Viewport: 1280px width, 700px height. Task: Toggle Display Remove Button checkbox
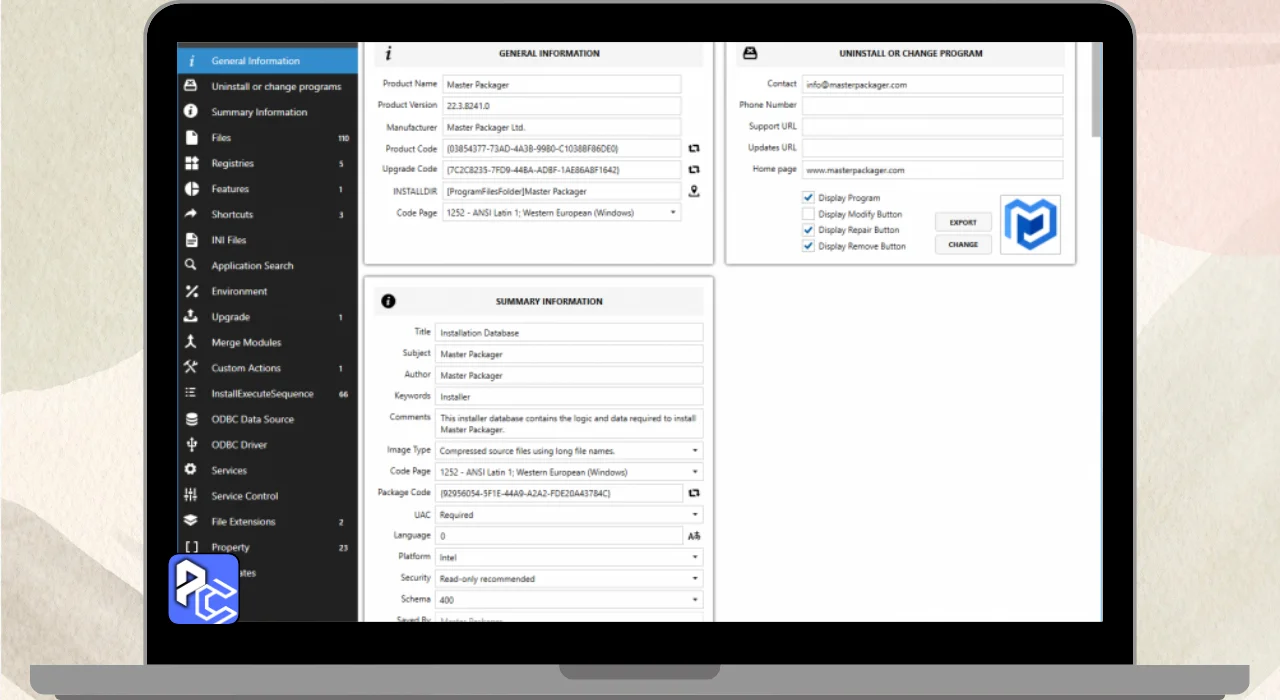pos(808,246)
